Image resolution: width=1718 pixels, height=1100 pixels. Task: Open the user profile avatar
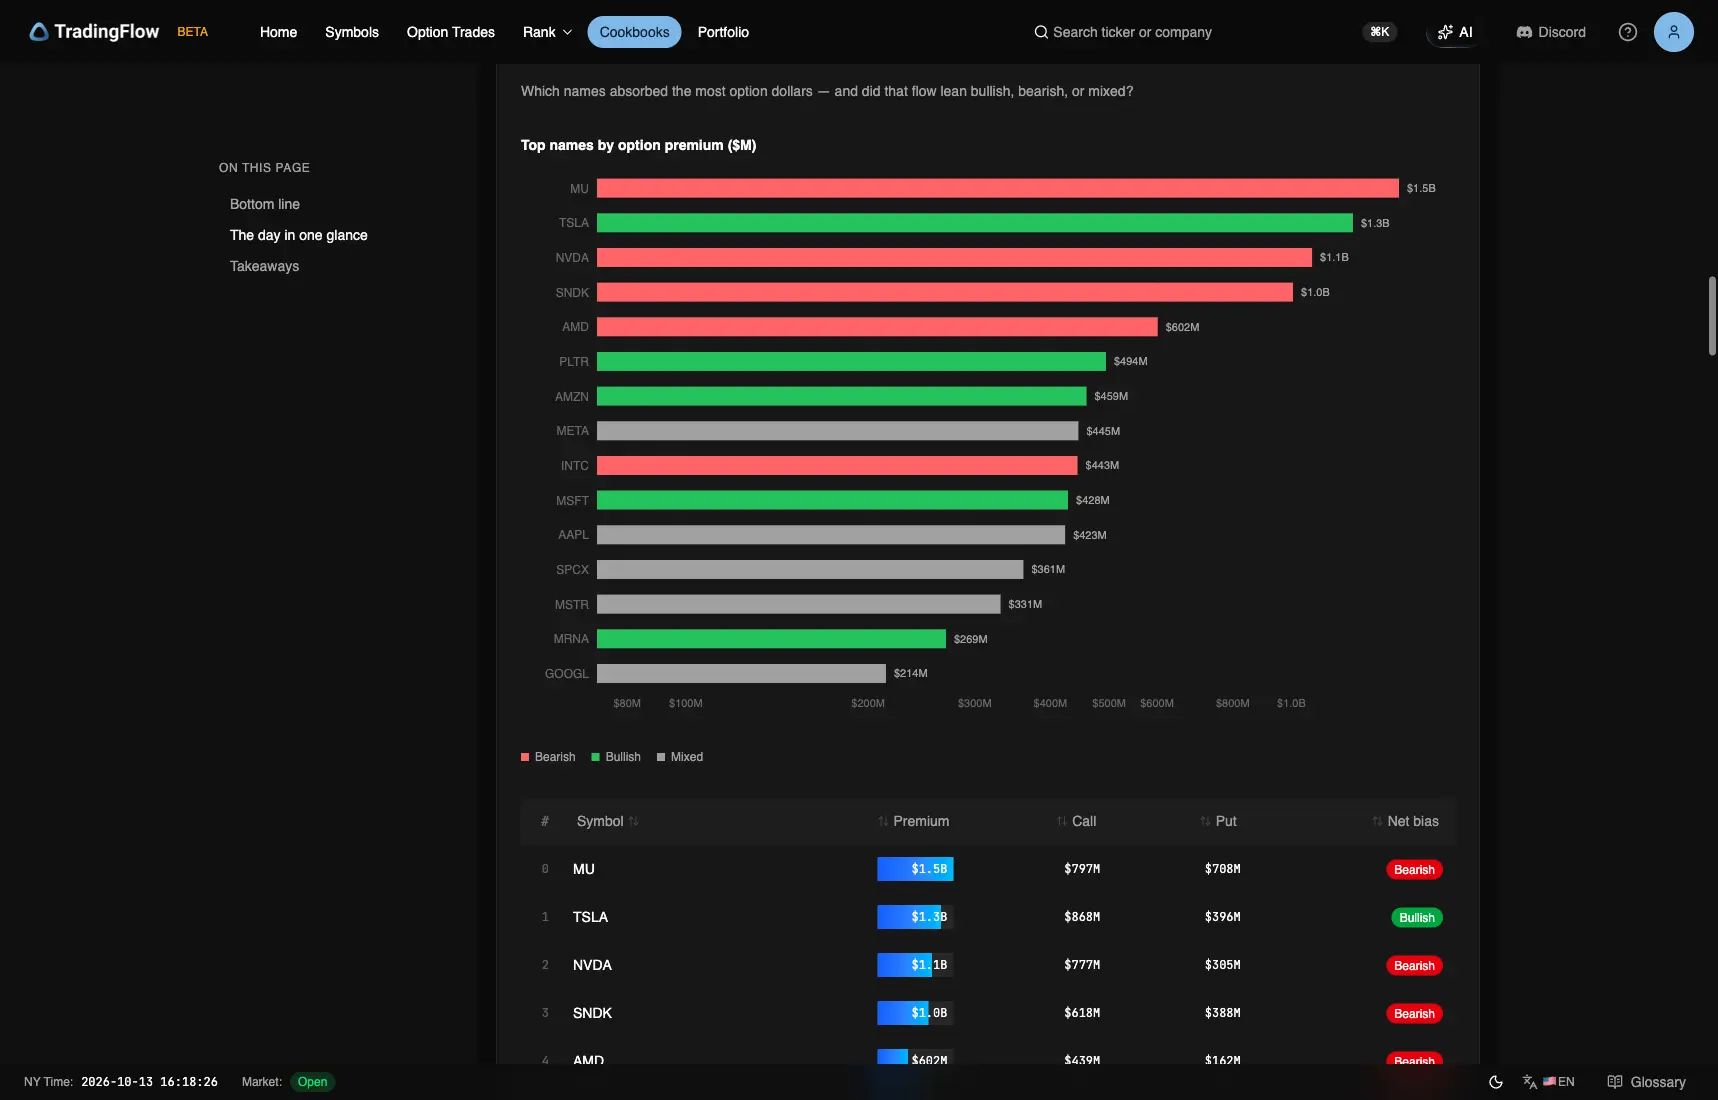(x=1674, y=32)
